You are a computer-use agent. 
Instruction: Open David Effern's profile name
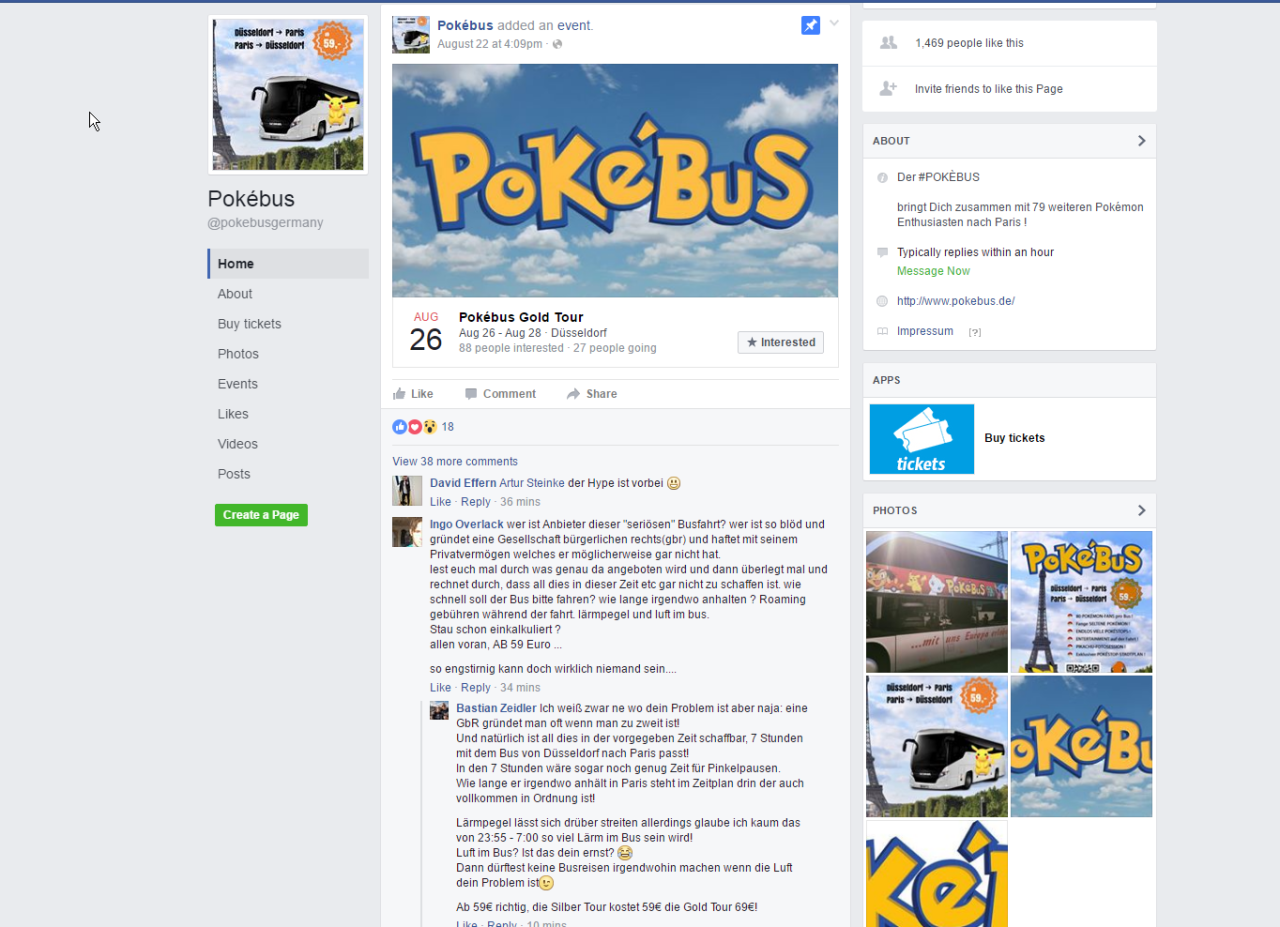pos(463,483)
